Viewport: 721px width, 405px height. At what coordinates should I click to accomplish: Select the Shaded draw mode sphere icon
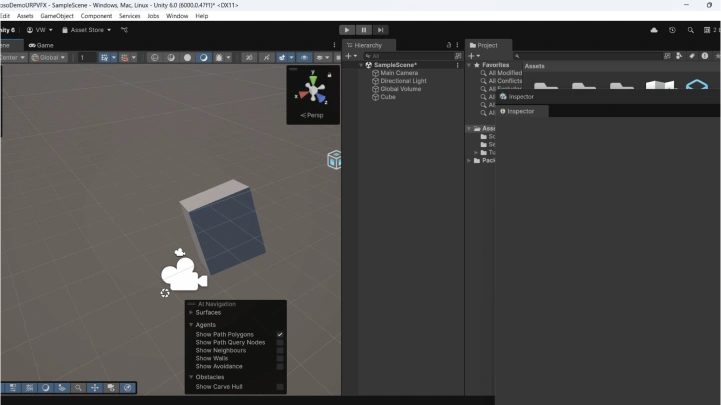(x=187, y=57)
